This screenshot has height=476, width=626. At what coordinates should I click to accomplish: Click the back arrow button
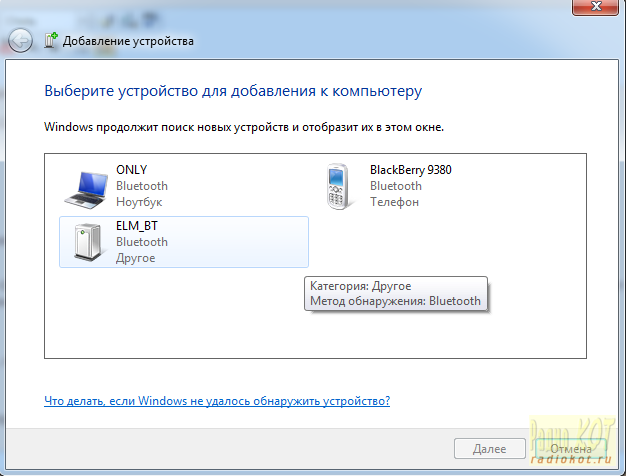[x=20, y=40]
